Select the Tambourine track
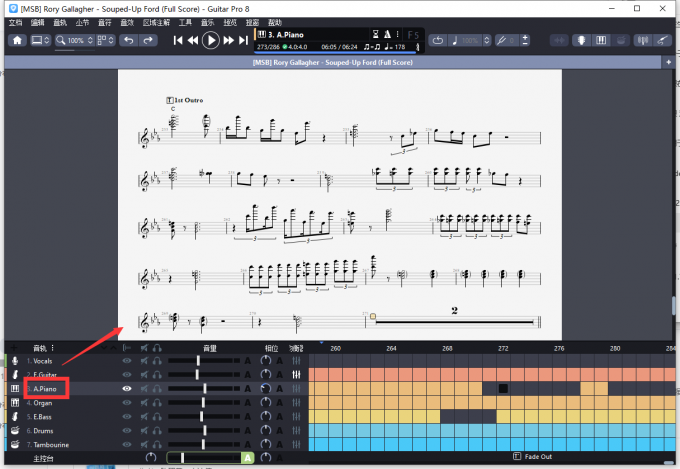 (50, 444)
